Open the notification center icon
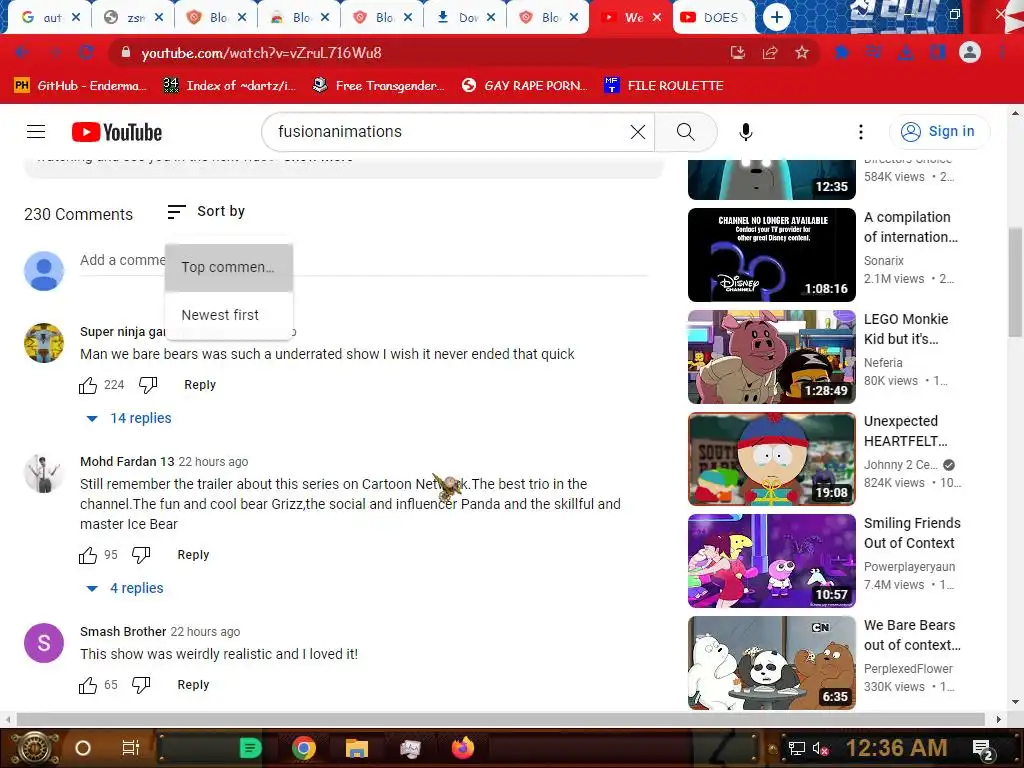1024x768 pixels. point(984,750)
